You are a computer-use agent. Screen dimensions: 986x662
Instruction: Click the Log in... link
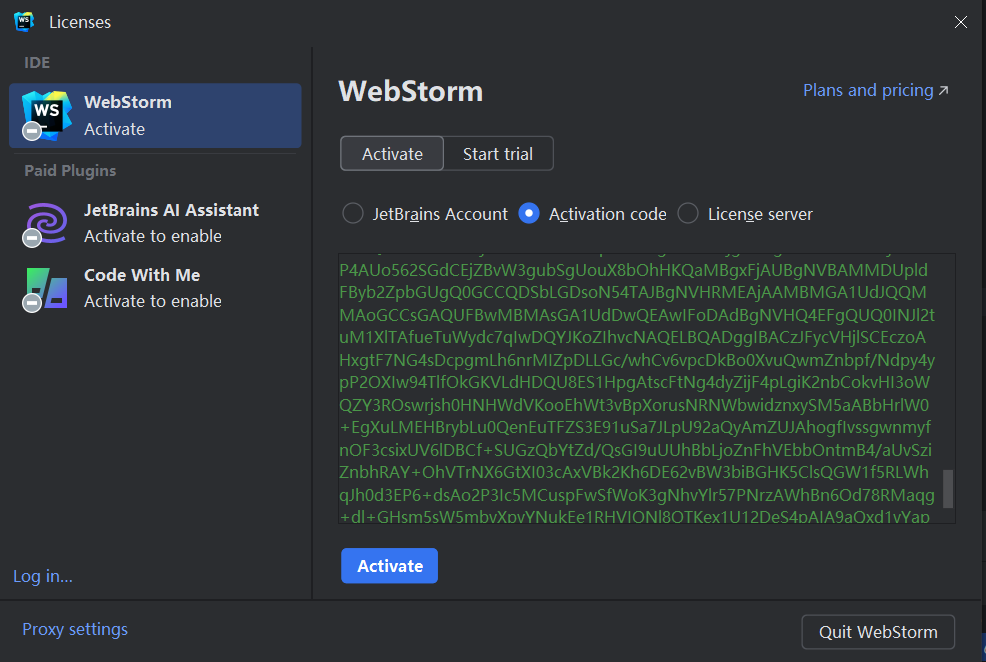pyautogui.click(x=43, y=576)
